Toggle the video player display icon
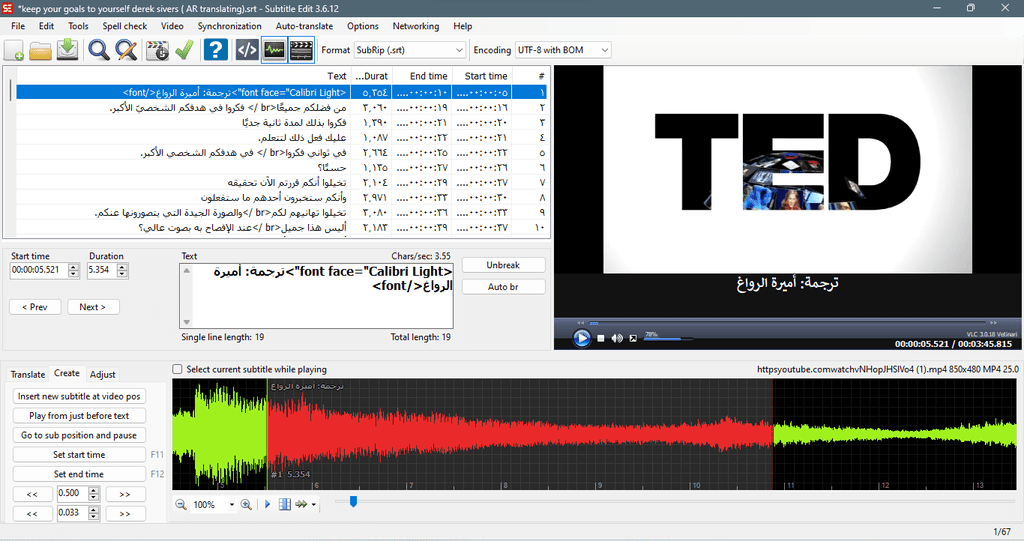The height and width of the screenshot is (541, 1024). (301, 50)
